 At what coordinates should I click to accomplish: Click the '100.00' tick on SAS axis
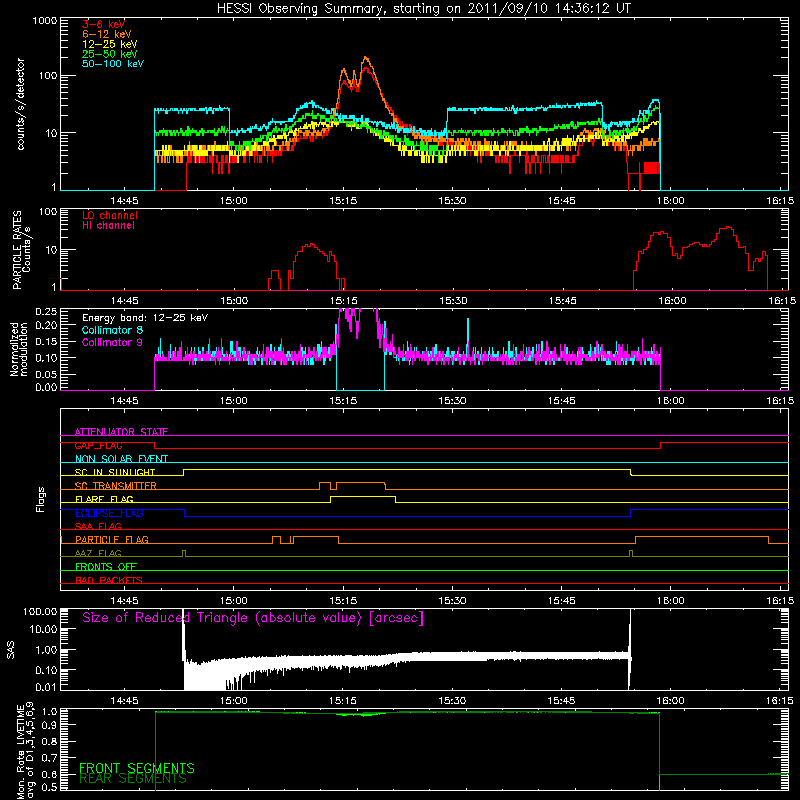click(40, 611)
